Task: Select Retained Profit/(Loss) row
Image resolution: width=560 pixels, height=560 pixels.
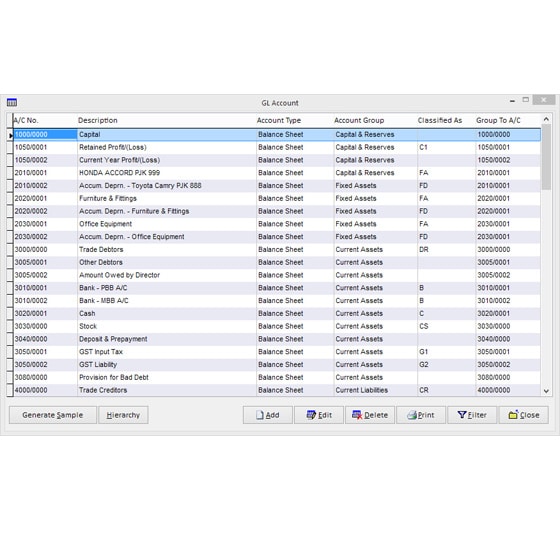Action: click(277, 148)
